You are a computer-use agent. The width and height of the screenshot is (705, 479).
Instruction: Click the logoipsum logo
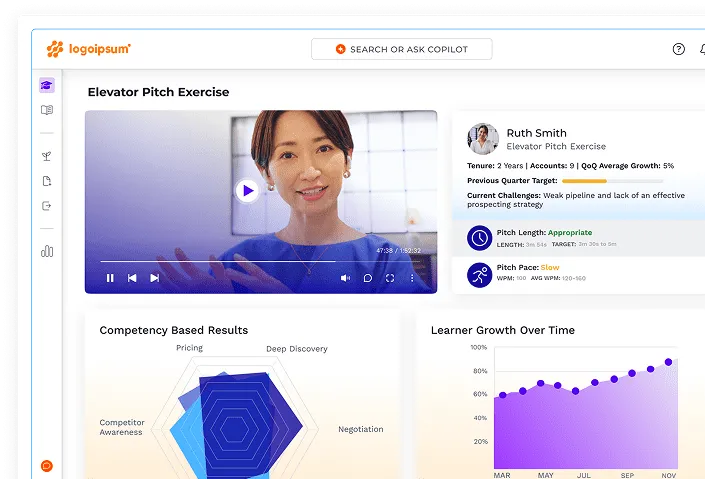pyautogui.click(x=88, y=49)
